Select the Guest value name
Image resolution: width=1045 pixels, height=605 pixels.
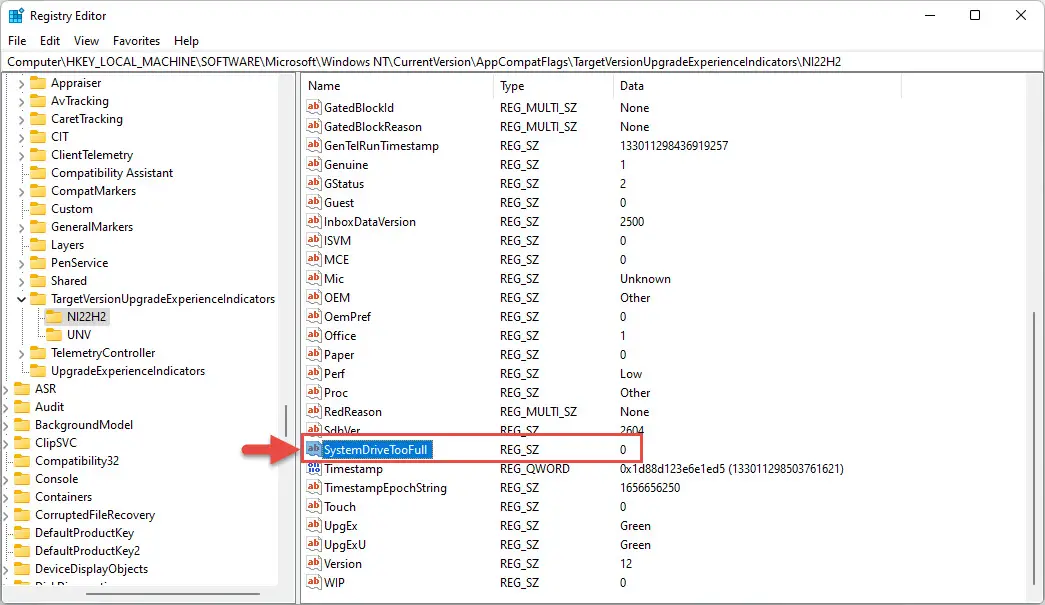(339, 203)
